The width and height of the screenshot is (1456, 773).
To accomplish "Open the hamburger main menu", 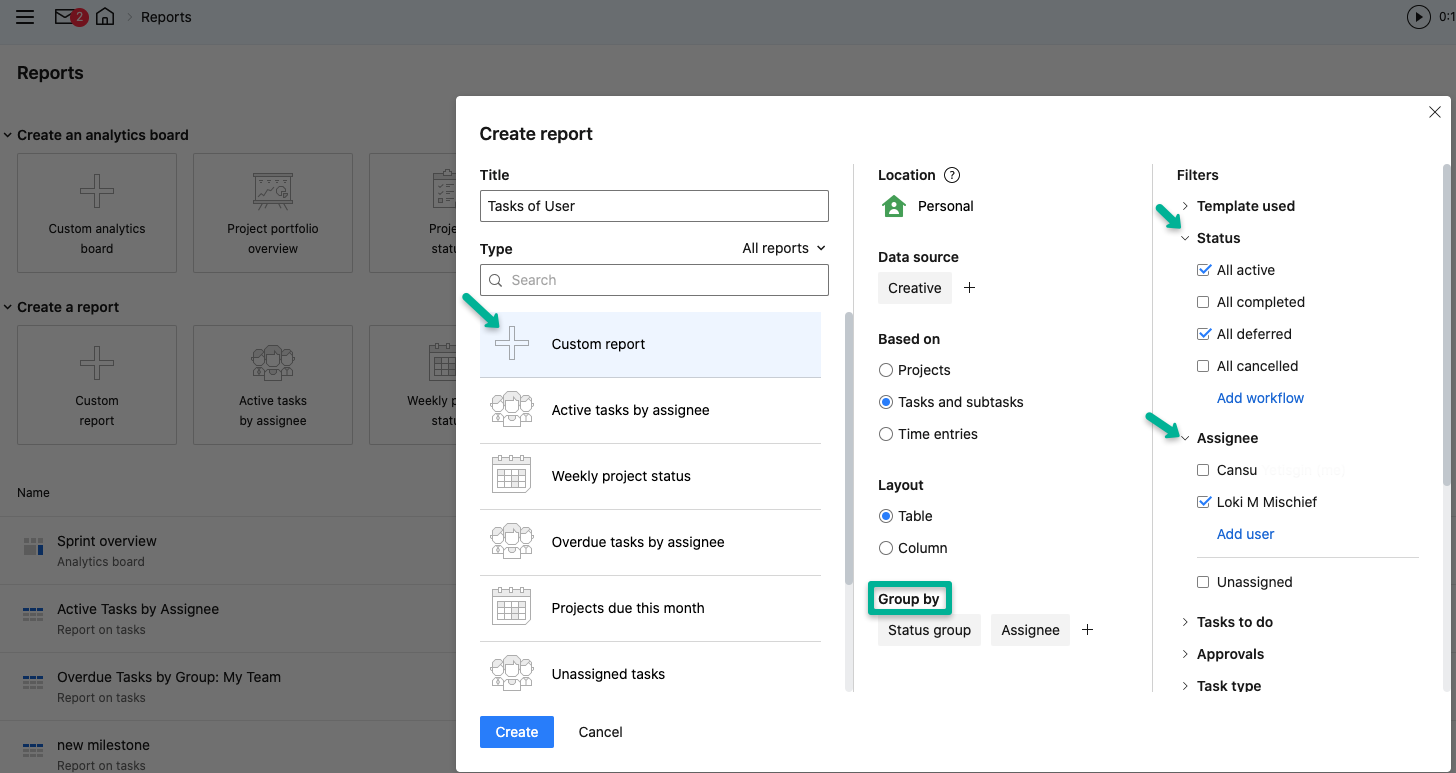I will click(x=25, y=17).
